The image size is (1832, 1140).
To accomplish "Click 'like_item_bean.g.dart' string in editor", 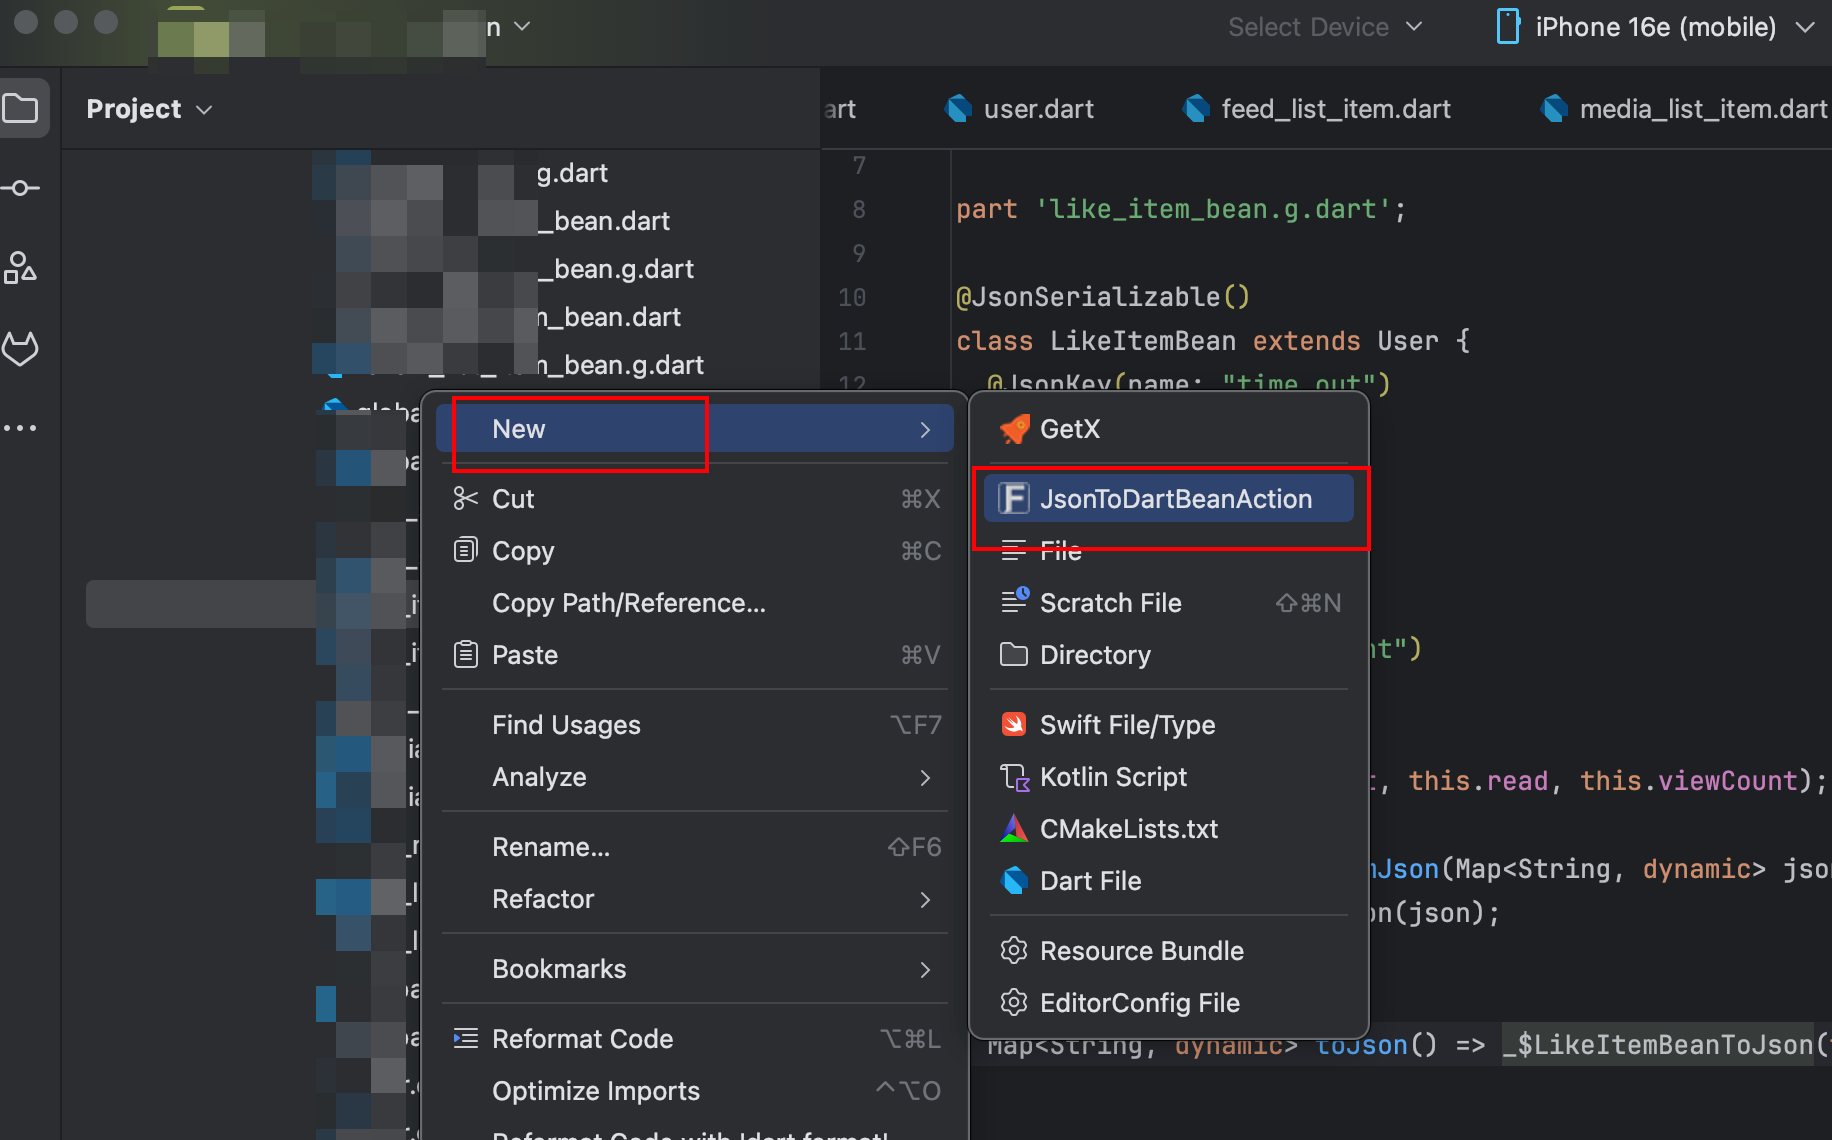I will 1213,209.
